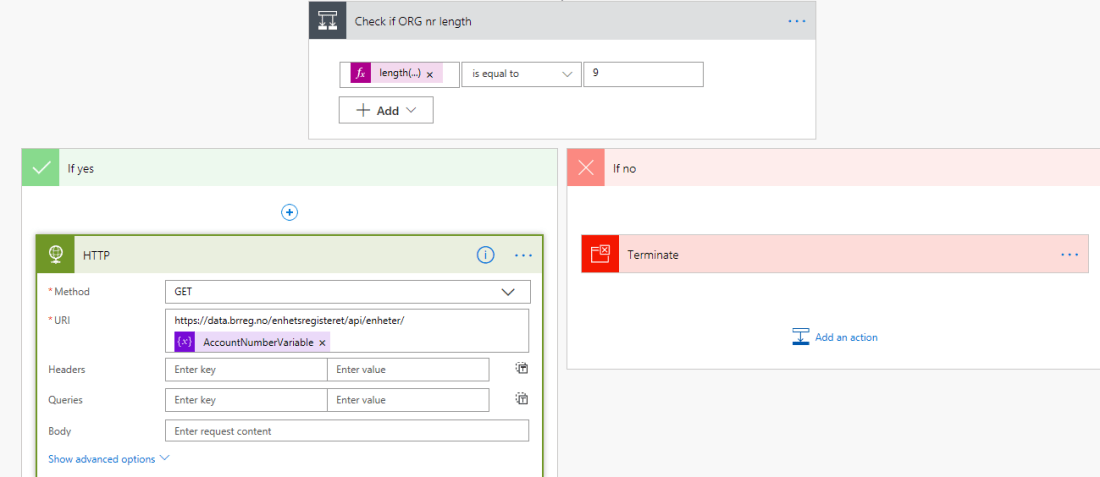This screenshot has width=1100, height=477.
Task: Switch Headers to text mode icon
Action: pos(522,368)
